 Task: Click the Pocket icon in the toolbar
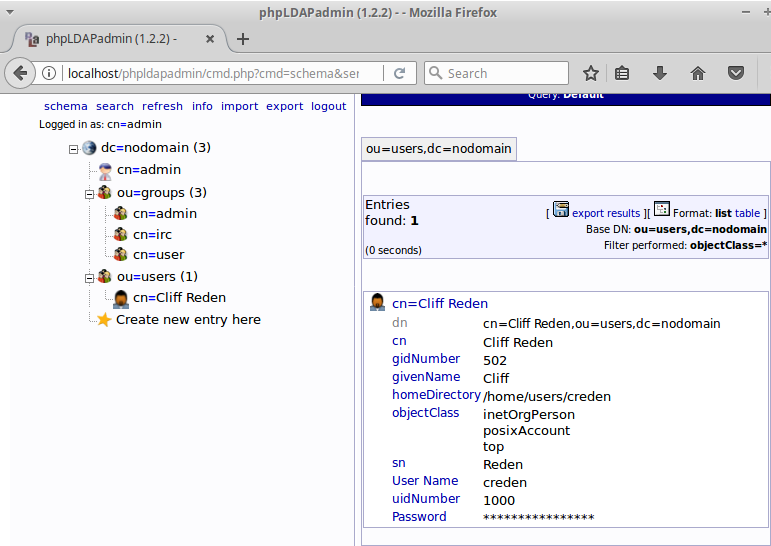736,73
